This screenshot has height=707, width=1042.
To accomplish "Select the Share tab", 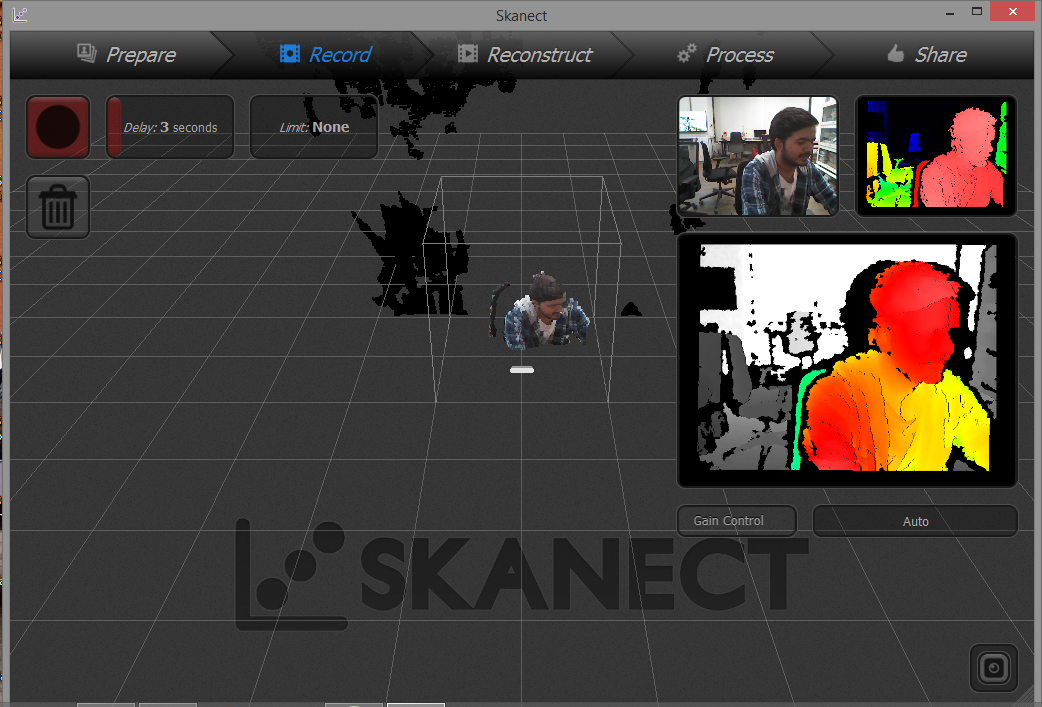I will pos(928,54).
